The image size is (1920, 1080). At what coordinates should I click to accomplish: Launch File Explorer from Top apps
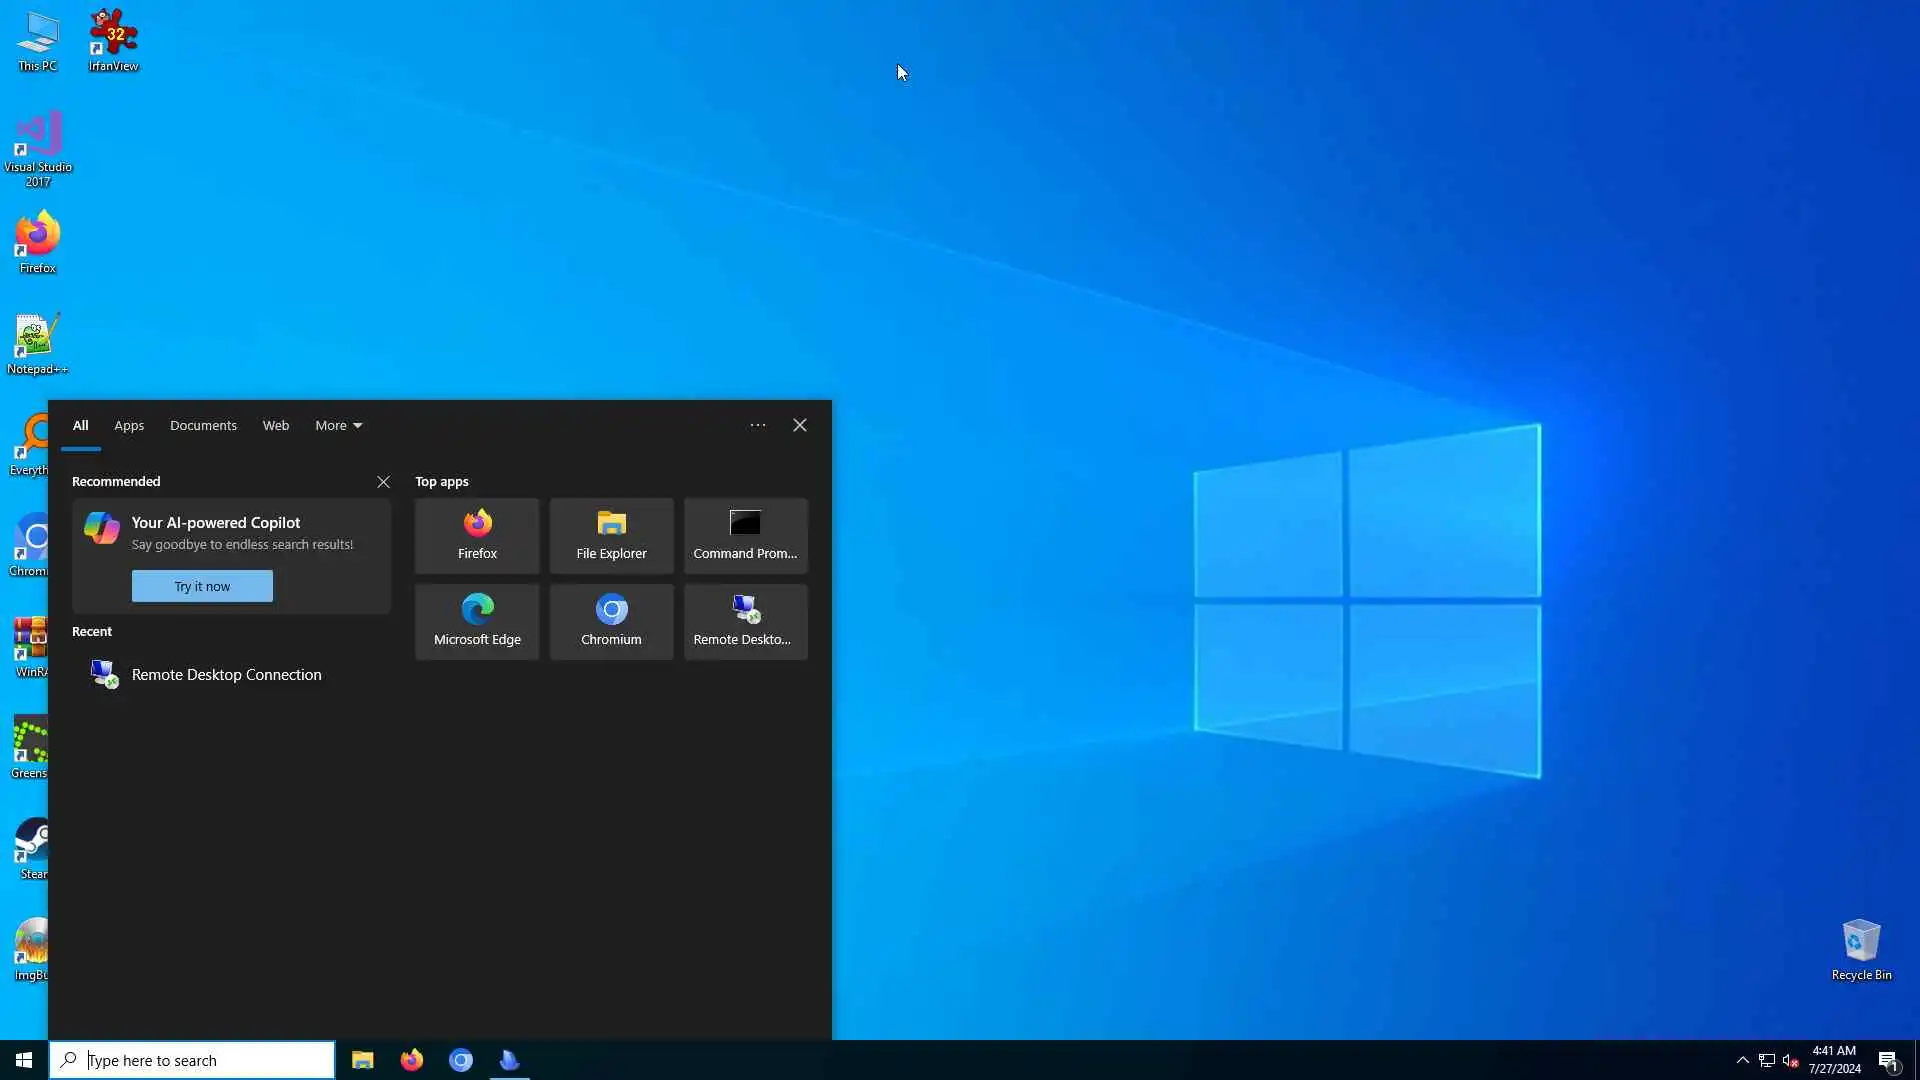click(611, 535)
